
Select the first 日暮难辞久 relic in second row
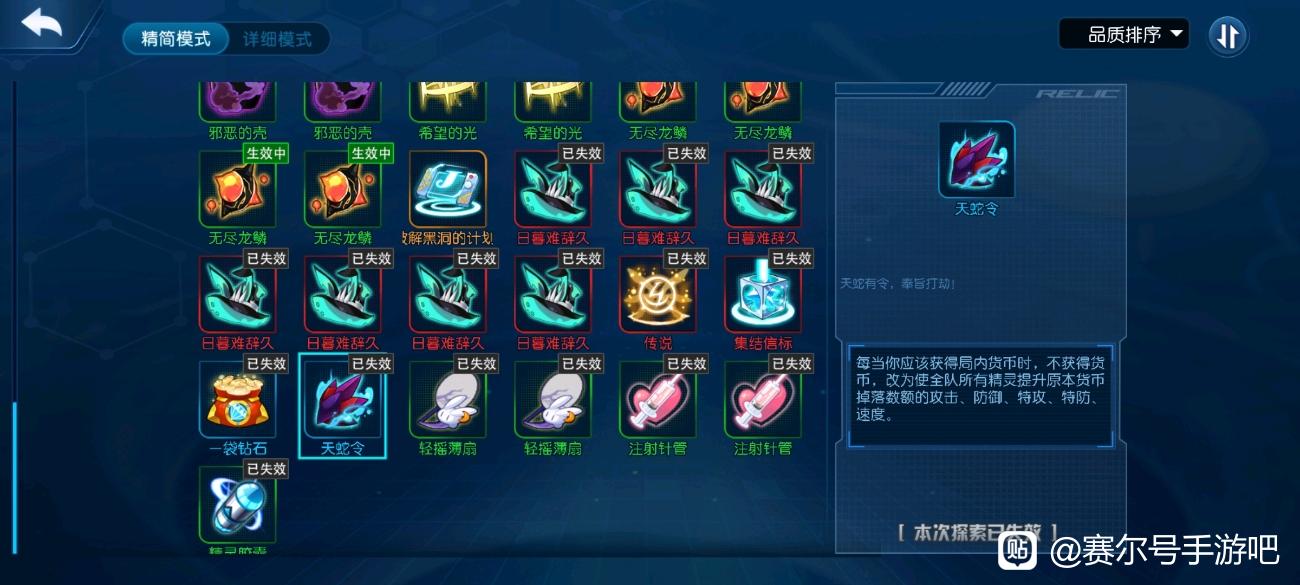tap(552, 188)
